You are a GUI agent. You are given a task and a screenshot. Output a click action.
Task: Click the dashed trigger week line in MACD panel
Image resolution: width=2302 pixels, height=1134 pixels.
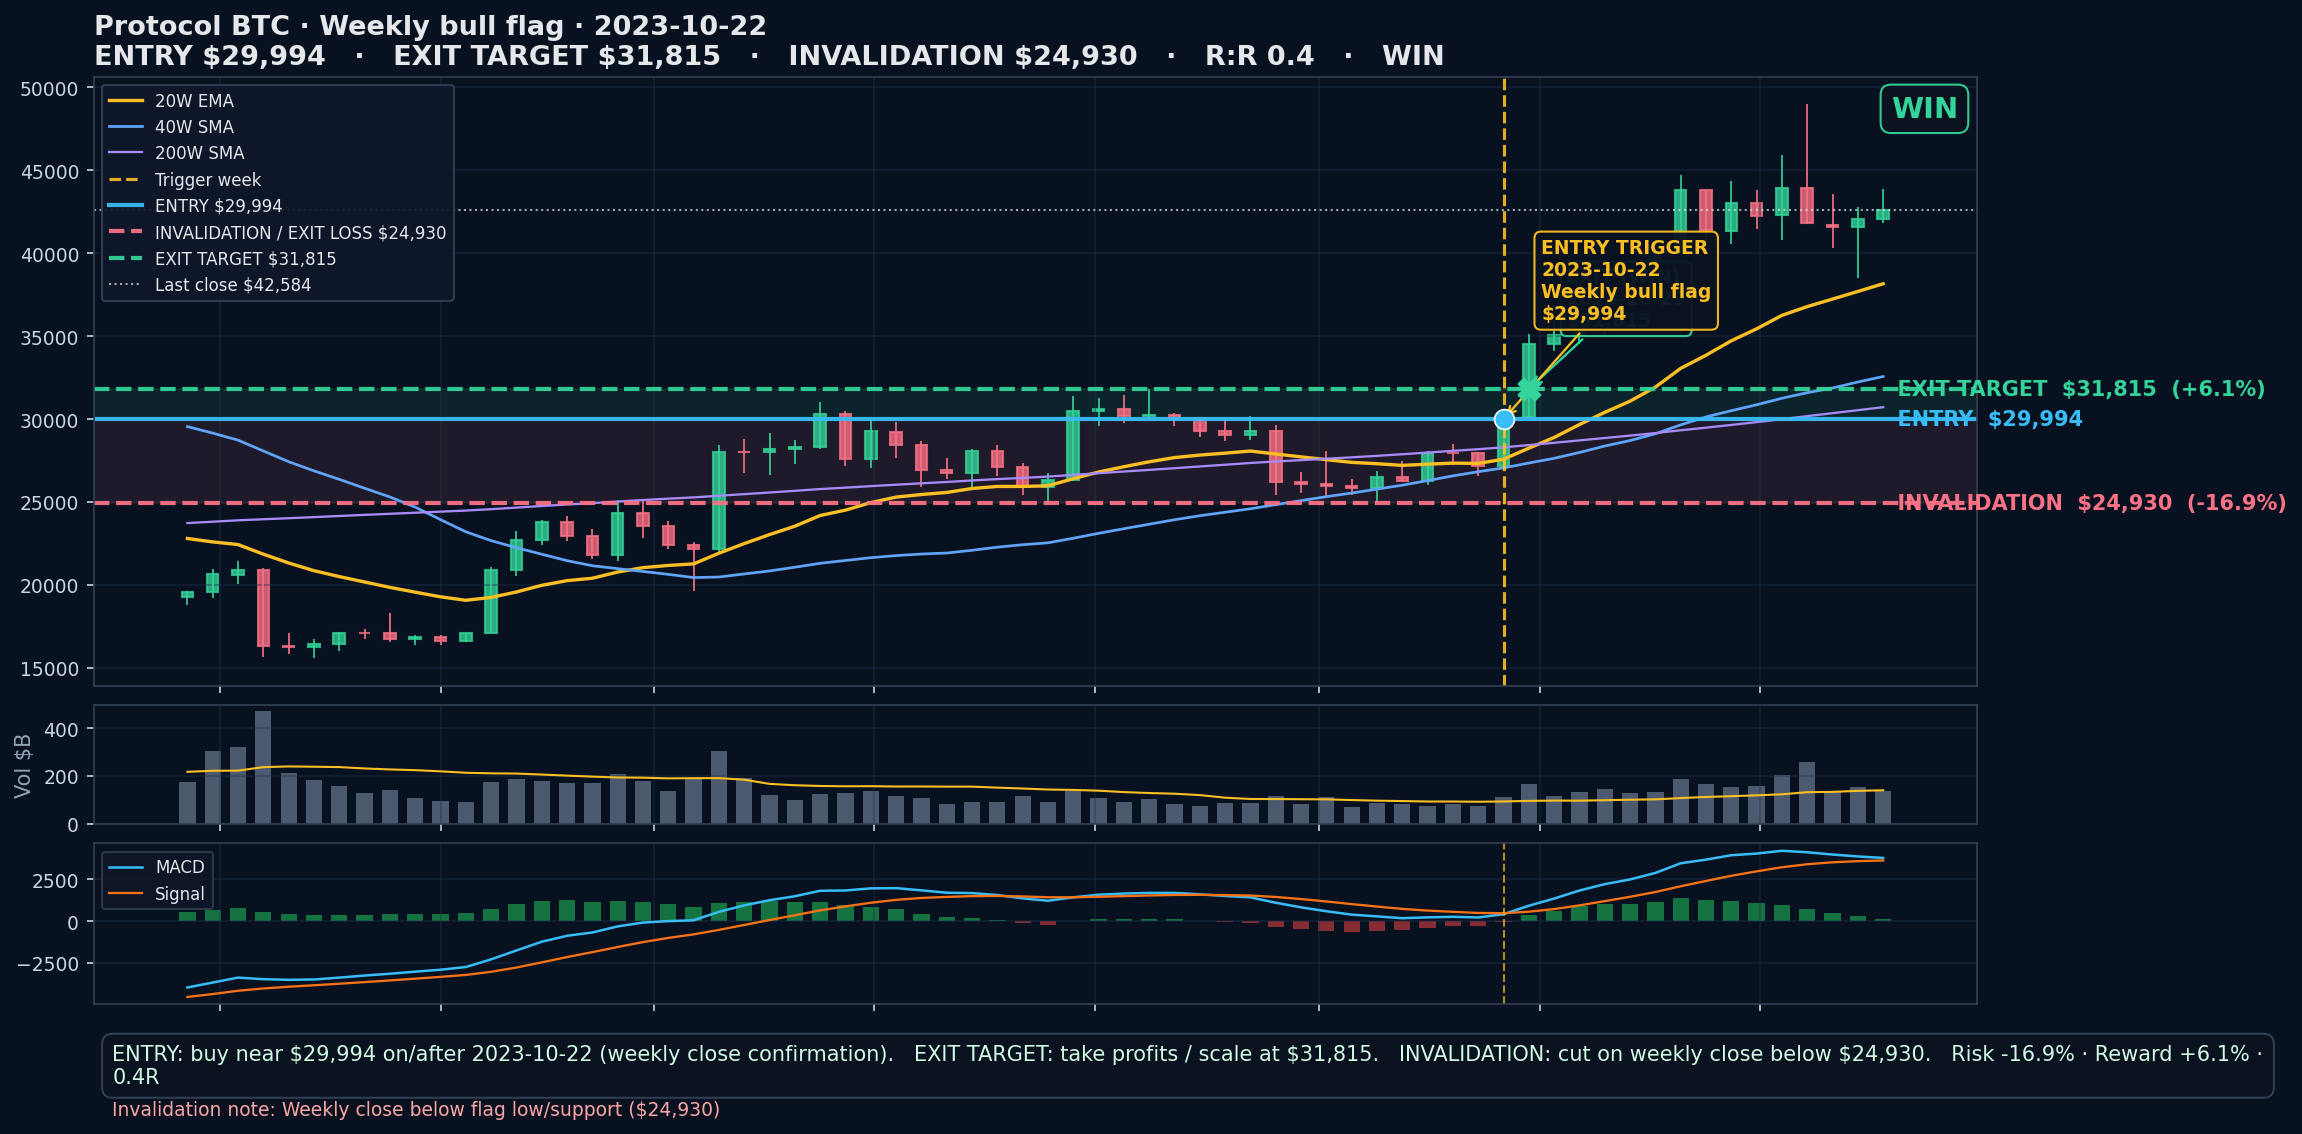(x=1504, y=923)
